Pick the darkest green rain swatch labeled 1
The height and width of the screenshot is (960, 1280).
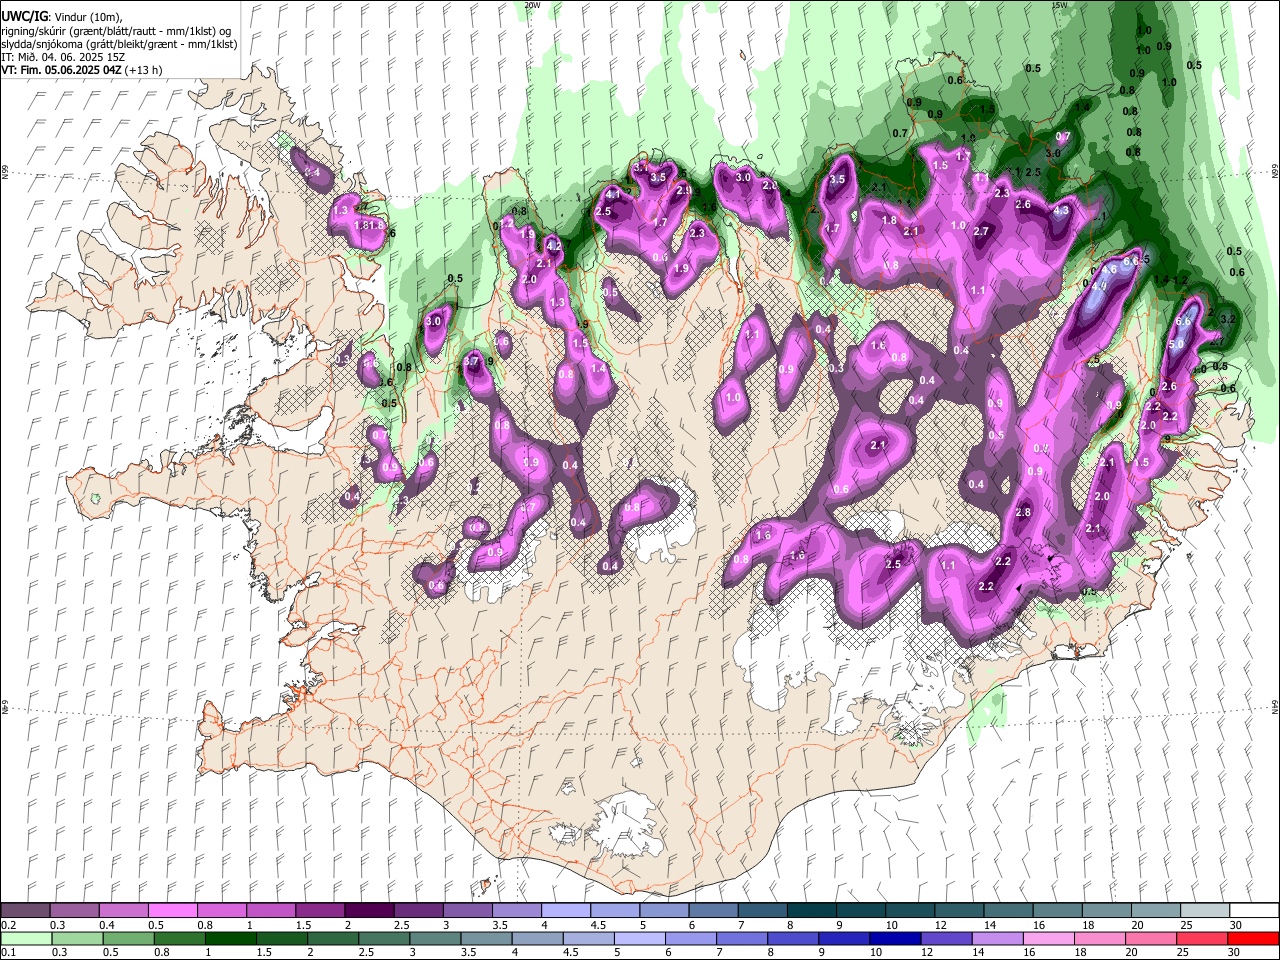(231, 938)
